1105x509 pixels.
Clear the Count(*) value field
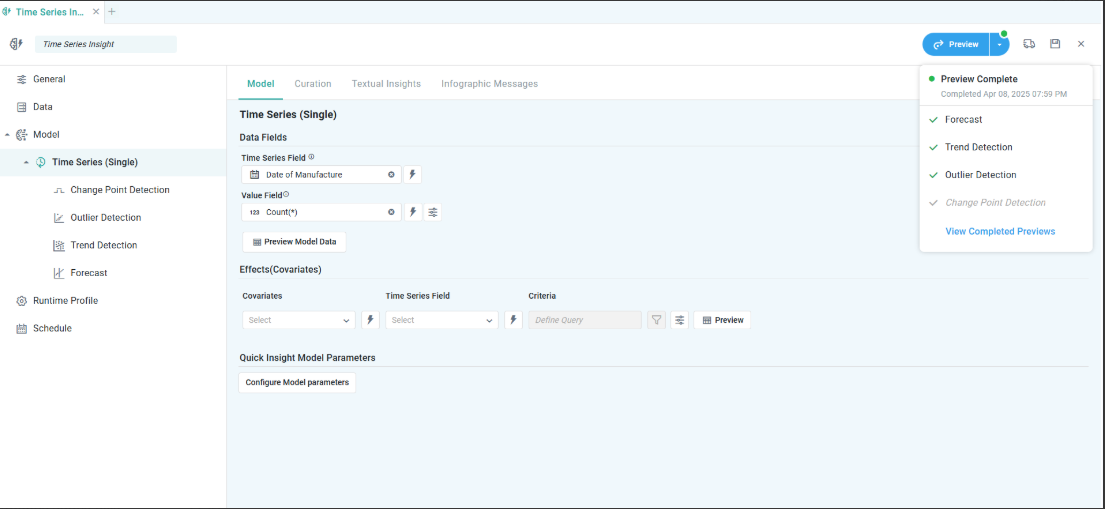(391, 212)
